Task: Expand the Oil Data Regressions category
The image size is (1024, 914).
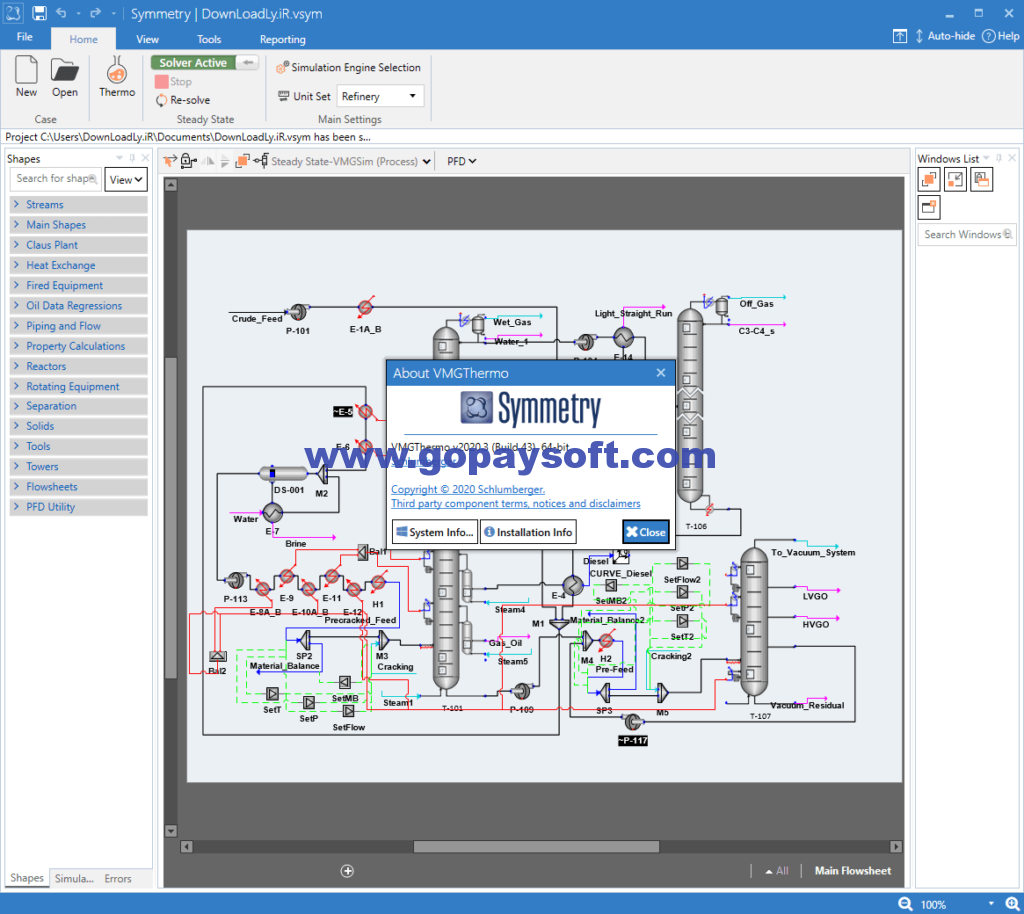Action: point(78,306)
